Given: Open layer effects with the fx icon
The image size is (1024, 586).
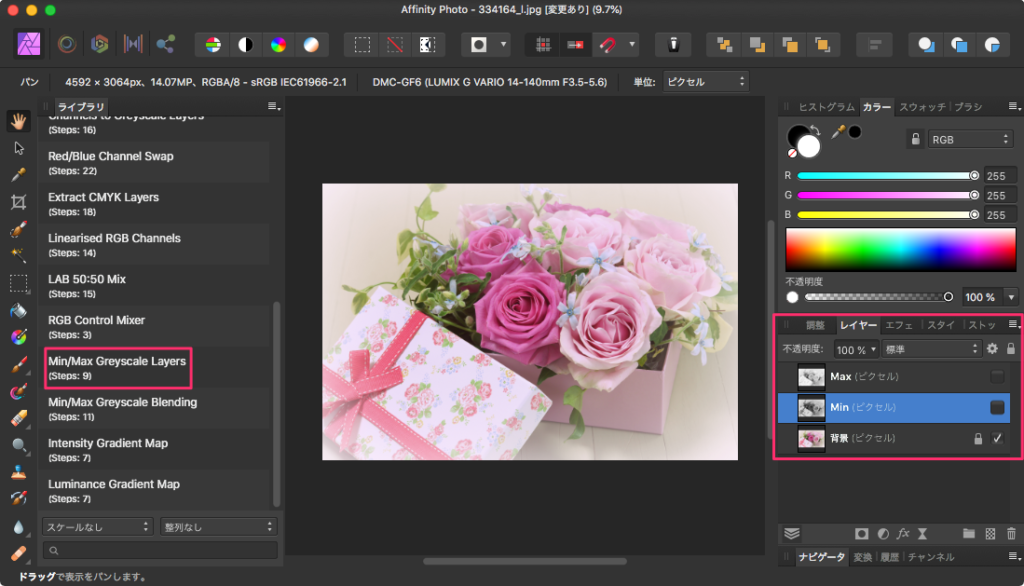Looking at the screenshot, I should (903, 534).
